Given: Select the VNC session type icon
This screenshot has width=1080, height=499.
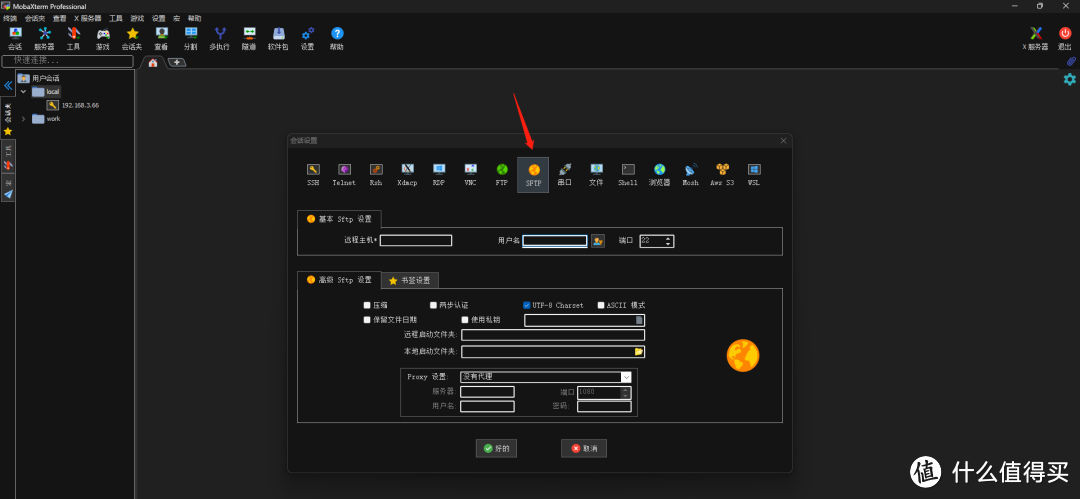Looking at the screenshot, I should (x=470, y=175).
